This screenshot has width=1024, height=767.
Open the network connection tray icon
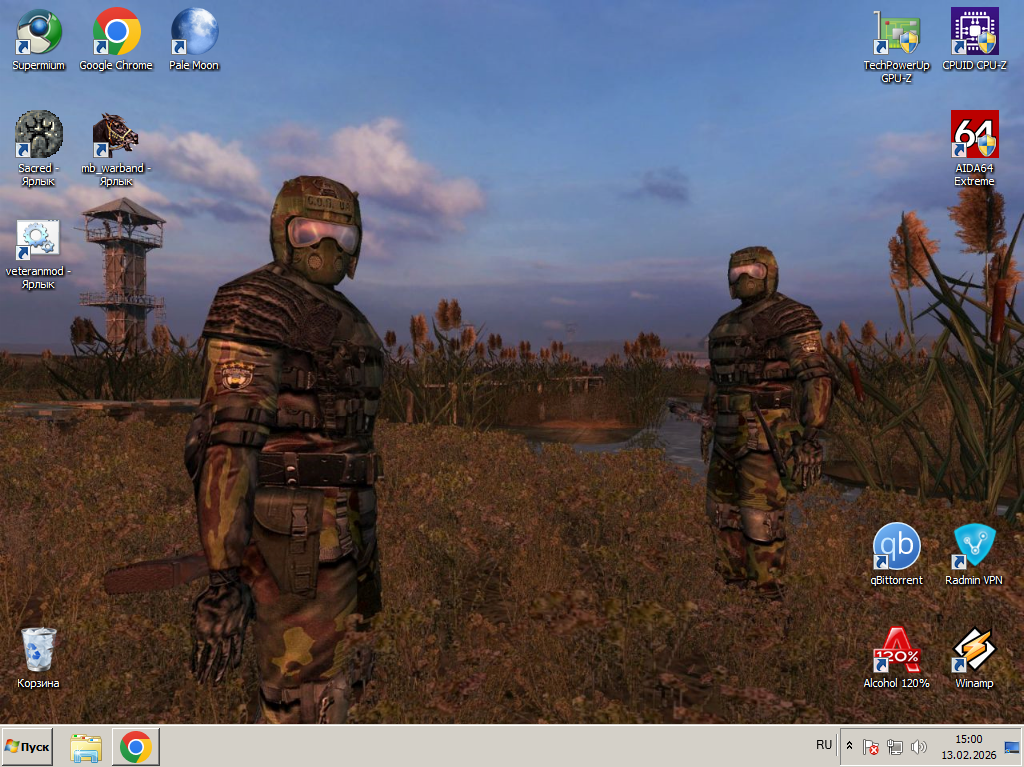pos(895,746)
